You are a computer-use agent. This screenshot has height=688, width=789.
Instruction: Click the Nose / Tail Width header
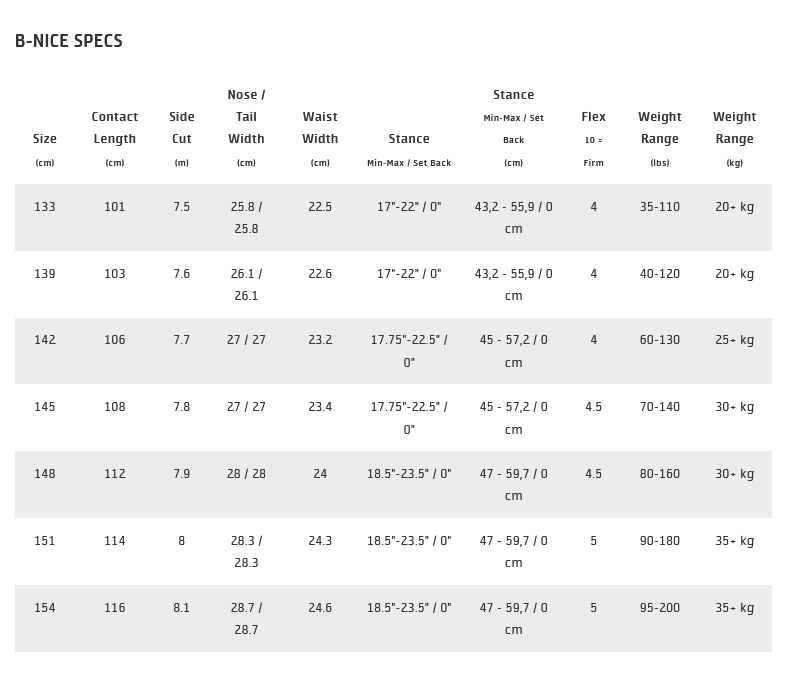coord(246,117)
